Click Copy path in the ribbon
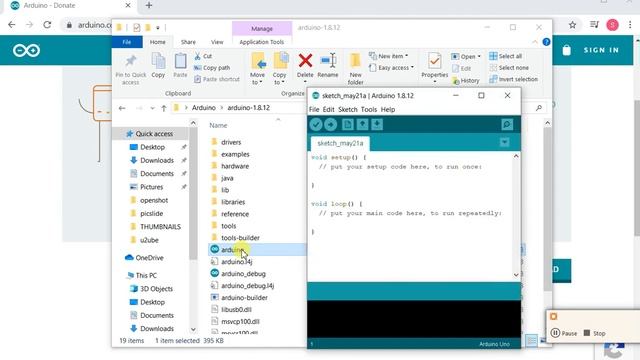The image size is (640, 360). tap(212, 68)
